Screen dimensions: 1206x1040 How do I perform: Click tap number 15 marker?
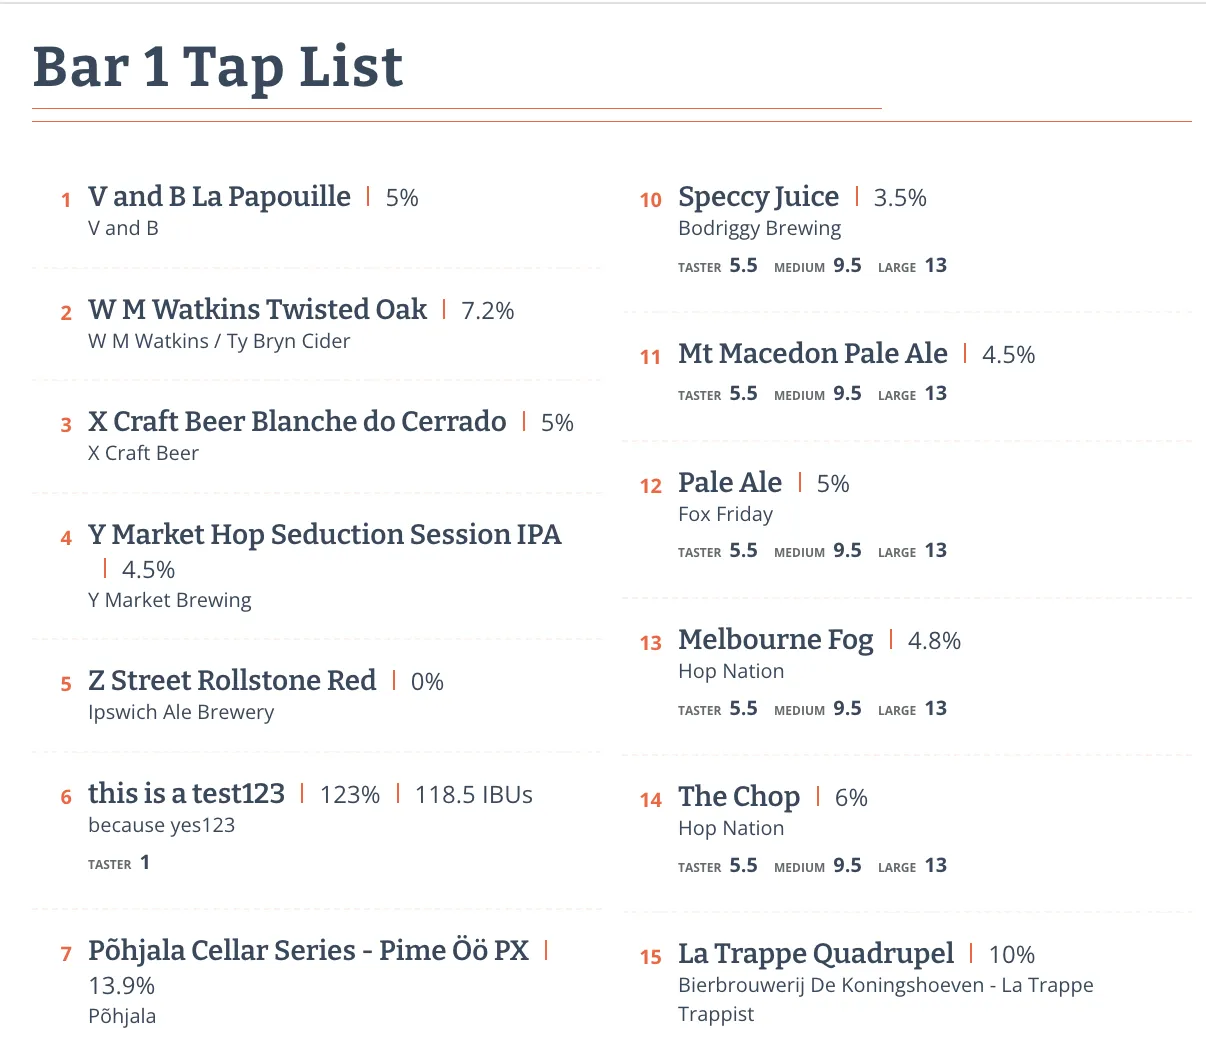click(651, 957)
